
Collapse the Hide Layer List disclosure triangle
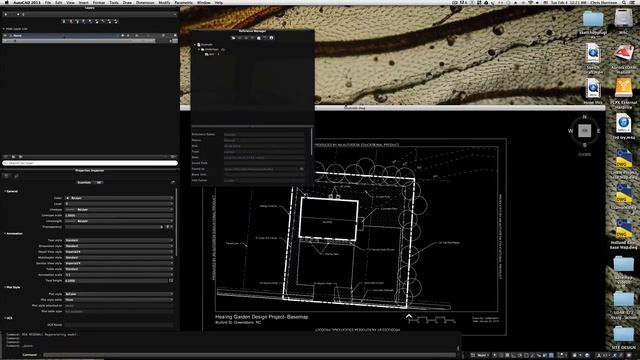coord(4,29)
